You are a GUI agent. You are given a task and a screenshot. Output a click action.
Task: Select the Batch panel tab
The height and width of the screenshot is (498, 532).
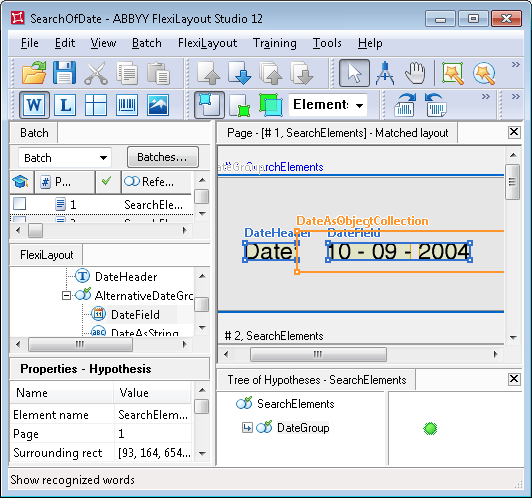click(34, 133)
